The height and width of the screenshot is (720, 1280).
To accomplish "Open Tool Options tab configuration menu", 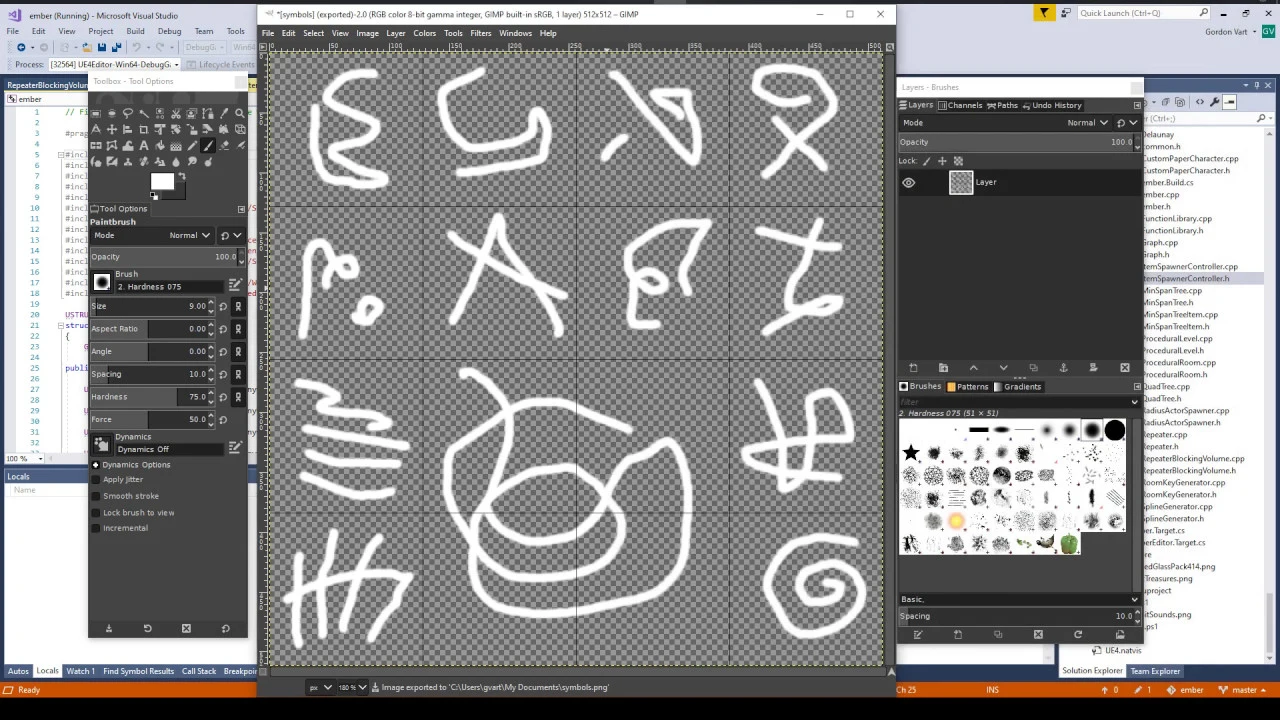I will point(241,209).
